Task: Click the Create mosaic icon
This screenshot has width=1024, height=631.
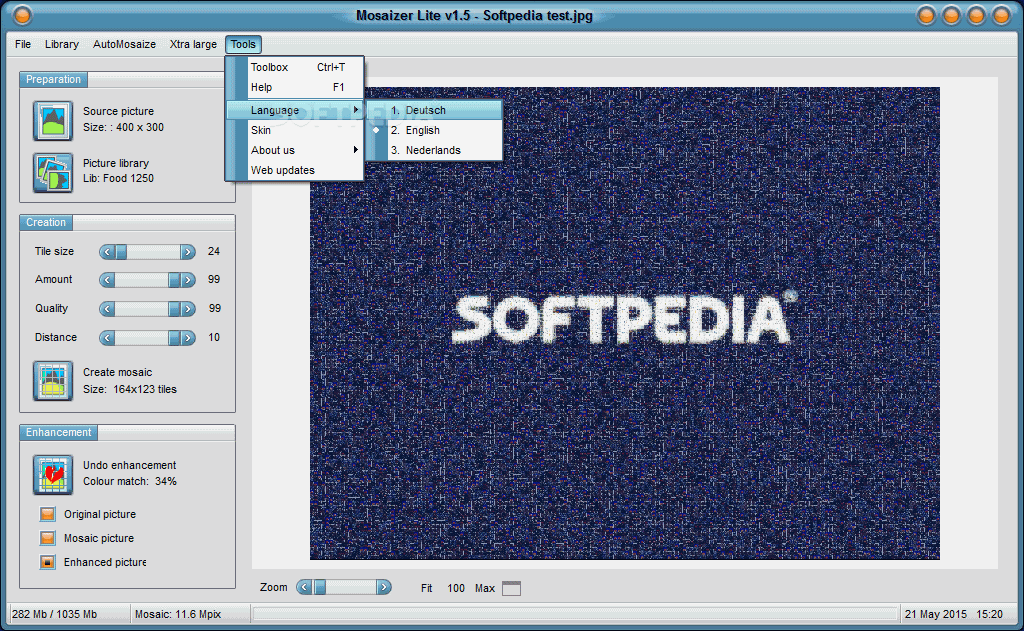Action: click(53, 381)
